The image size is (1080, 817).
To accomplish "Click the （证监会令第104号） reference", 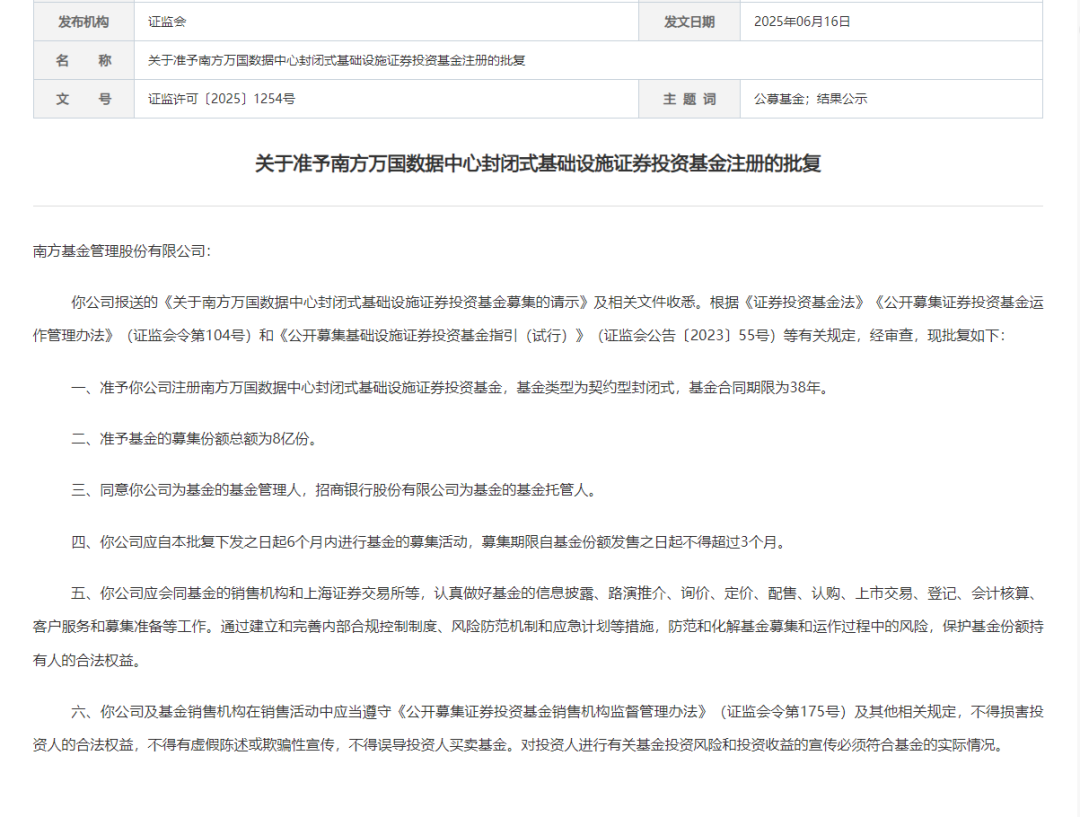I will (x=184, y=335).
